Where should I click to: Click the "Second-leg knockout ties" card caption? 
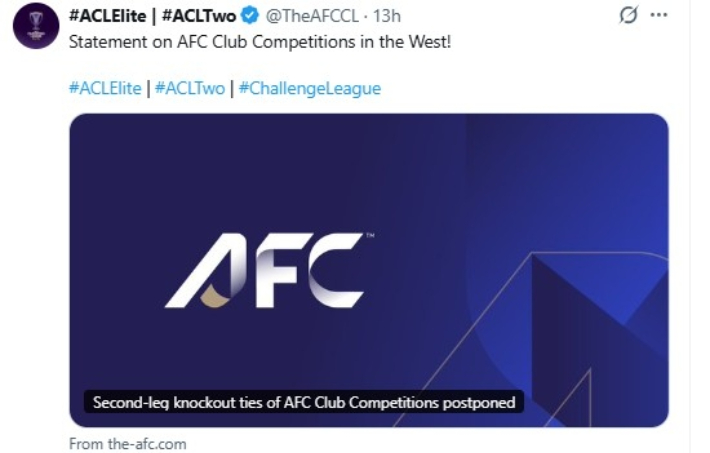(303, 403)
